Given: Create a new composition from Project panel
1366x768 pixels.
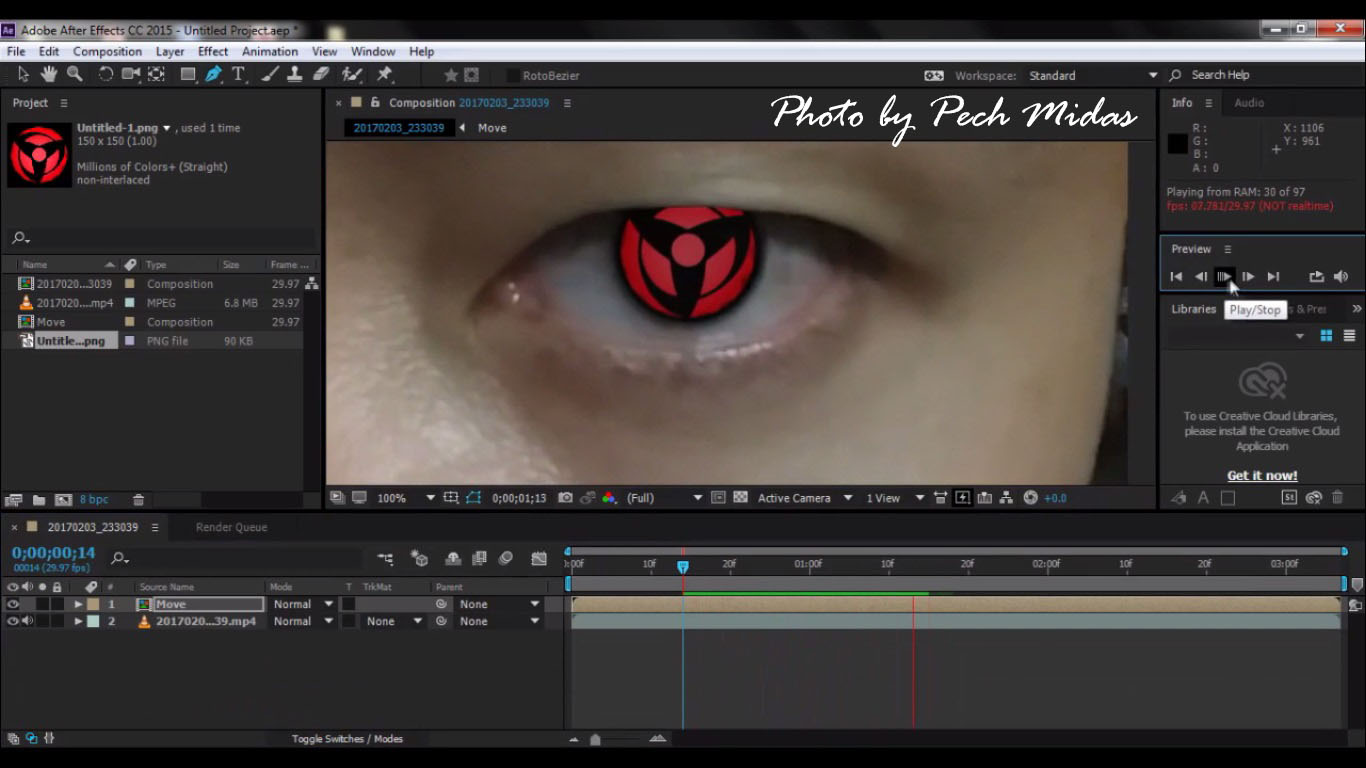Looking at the screenshot, I should click(x=63, y=499).
